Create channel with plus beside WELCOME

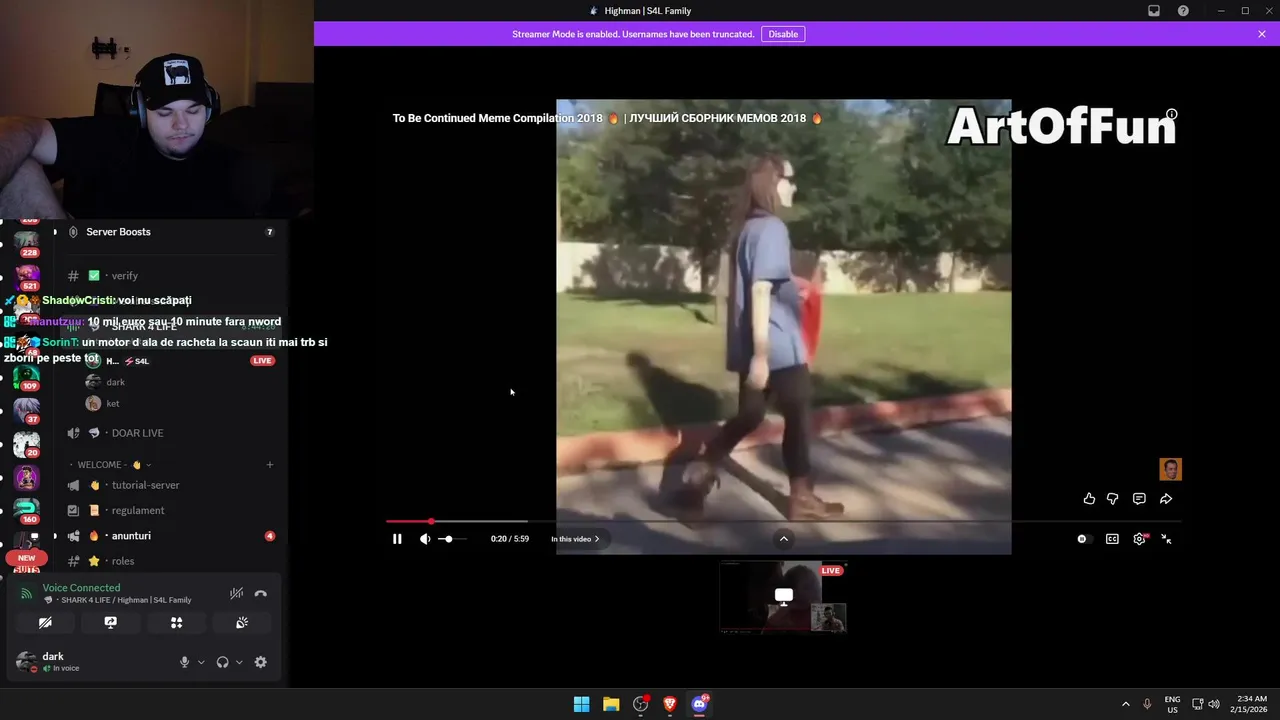pyautogui.click(x=270, y=465)
